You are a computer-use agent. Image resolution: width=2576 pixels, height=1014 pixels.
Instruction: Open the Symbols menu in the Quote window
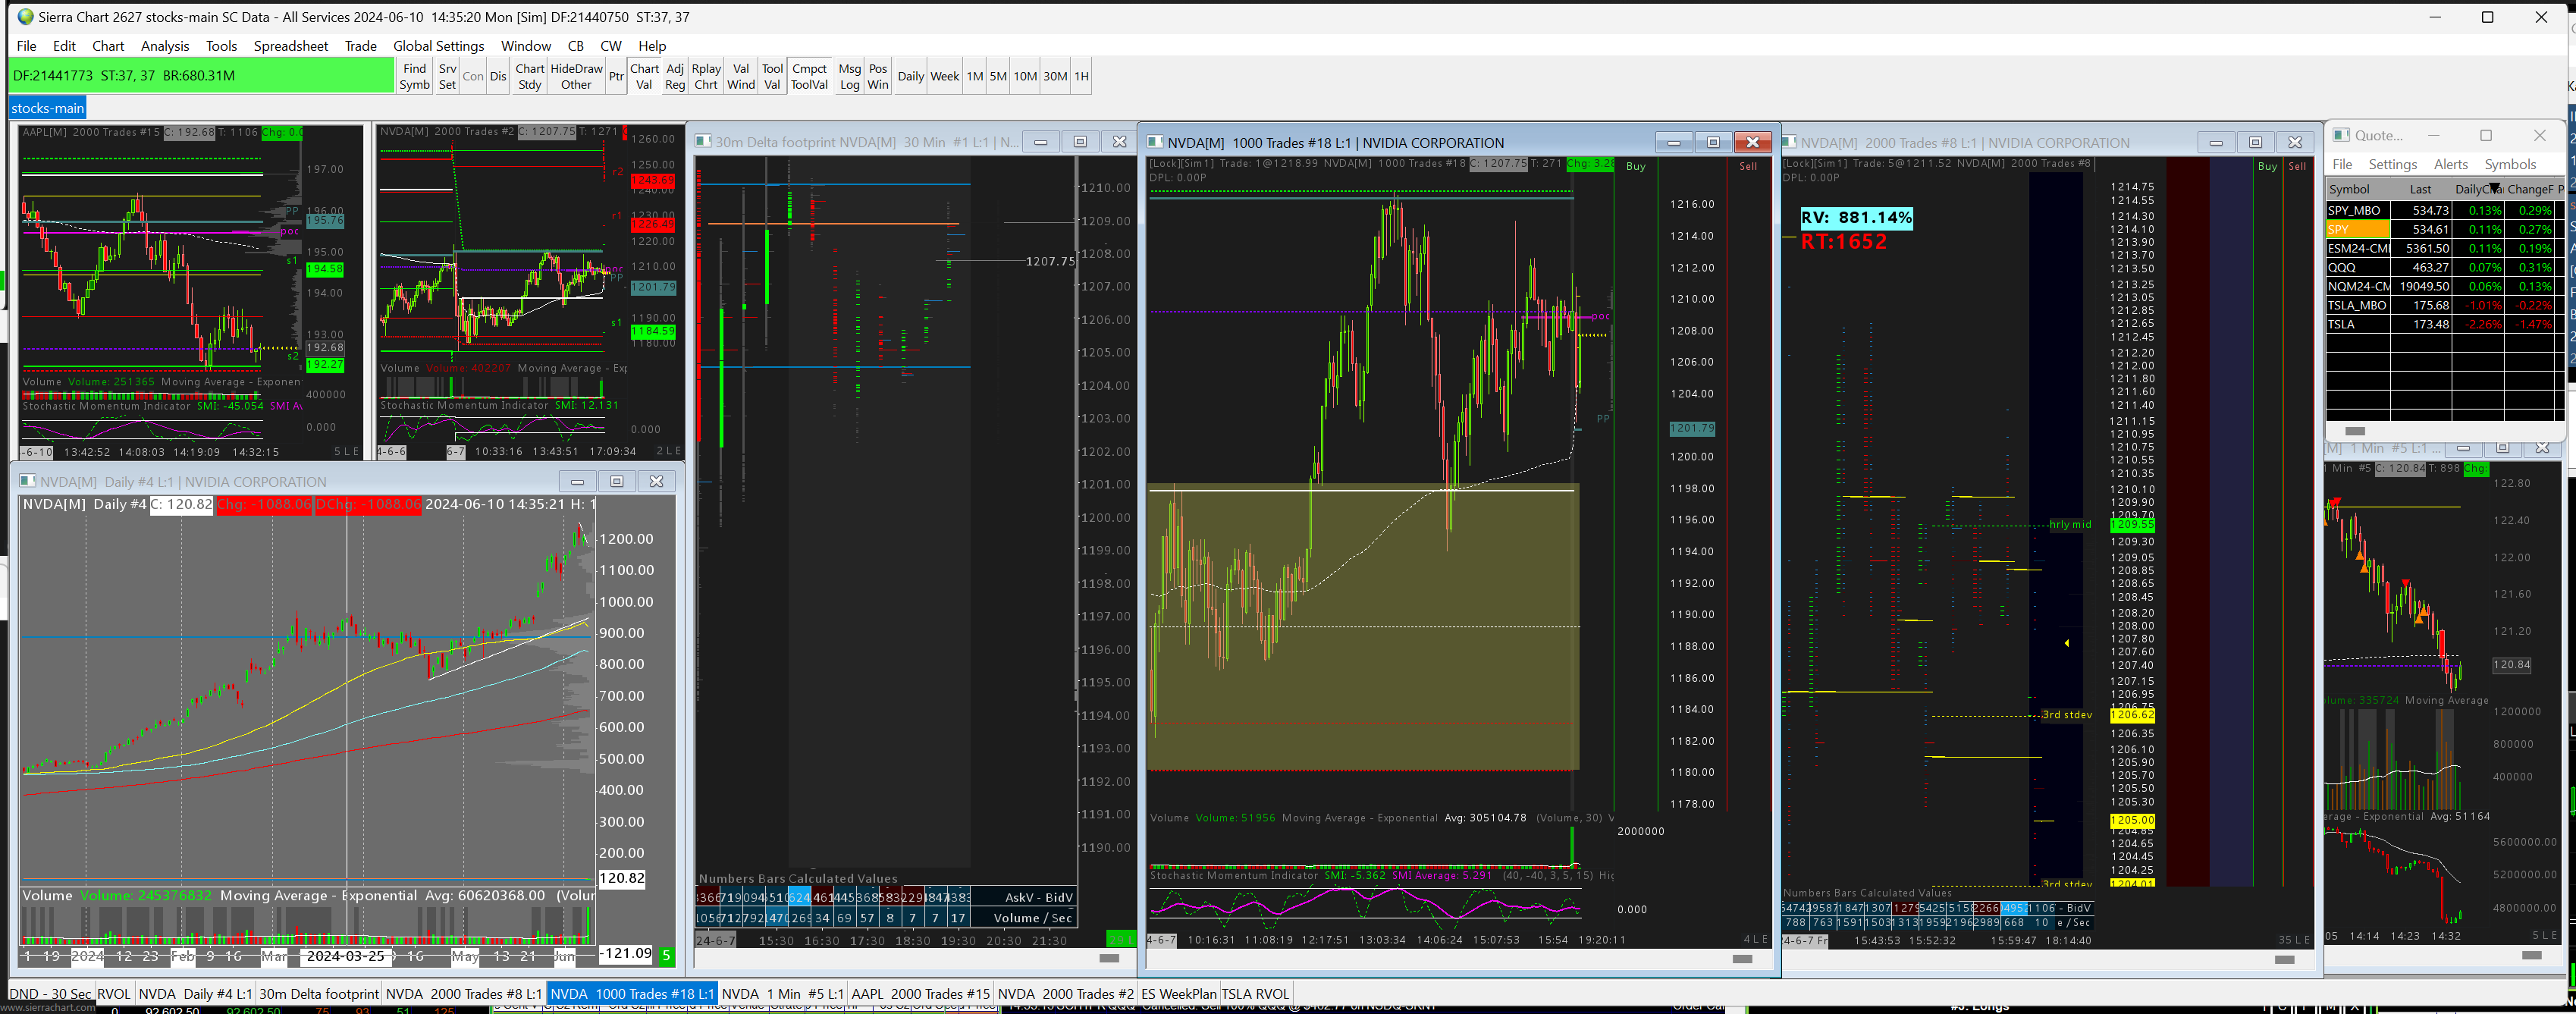[2510, 164]
